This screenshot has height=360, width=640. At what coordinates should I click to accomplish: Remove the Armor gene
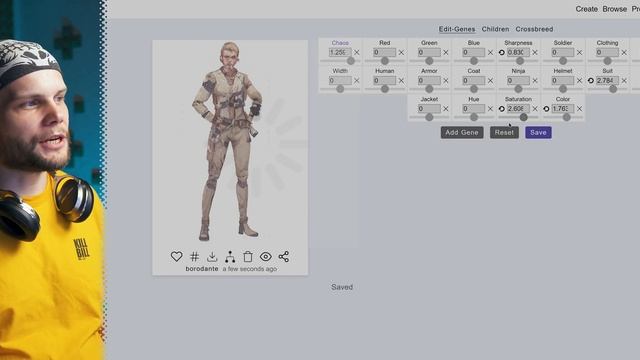[x=446, y=80]
